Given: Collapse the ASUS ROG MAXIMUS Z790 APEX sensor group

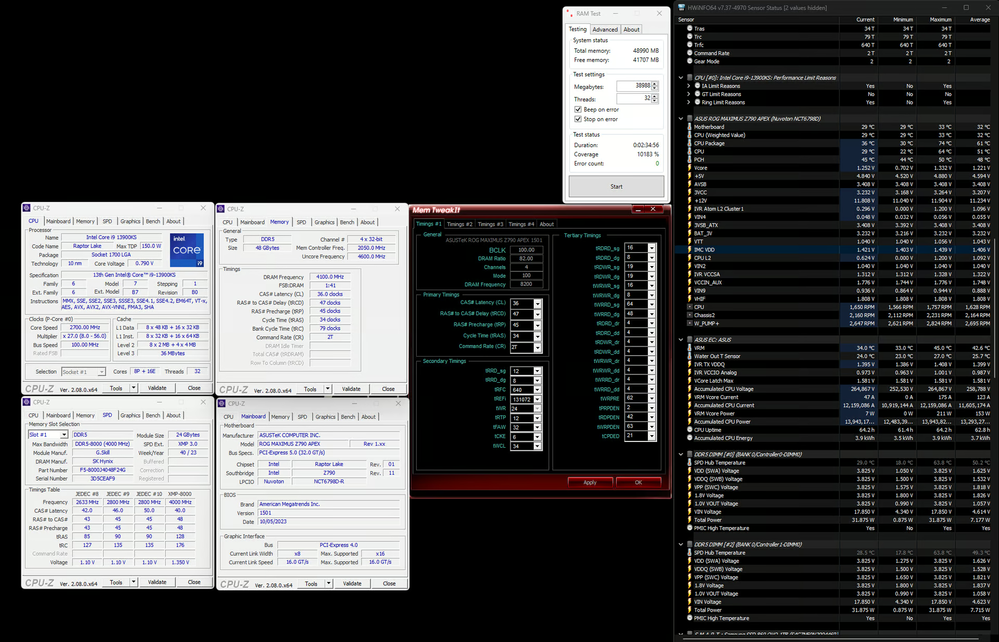Looking at the screenshot, I should point(681,118).
